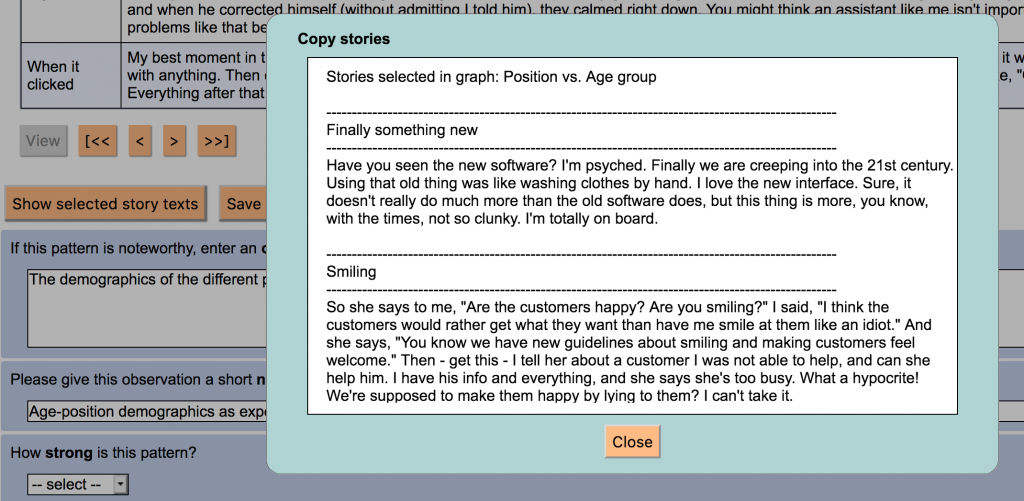This screenshot has height=501, width=1024.
Task: Click the "My best moment" story cell
Action: click(195, 75)
